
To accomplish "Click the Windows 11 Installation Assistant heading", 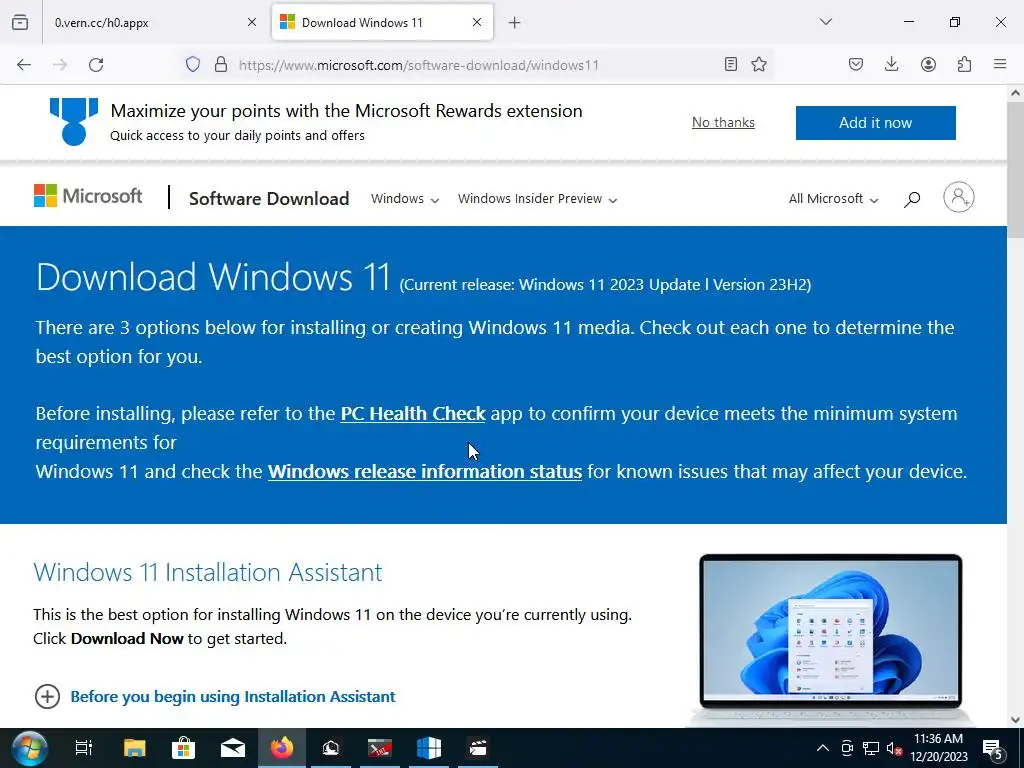I will [x=208, y=572].
